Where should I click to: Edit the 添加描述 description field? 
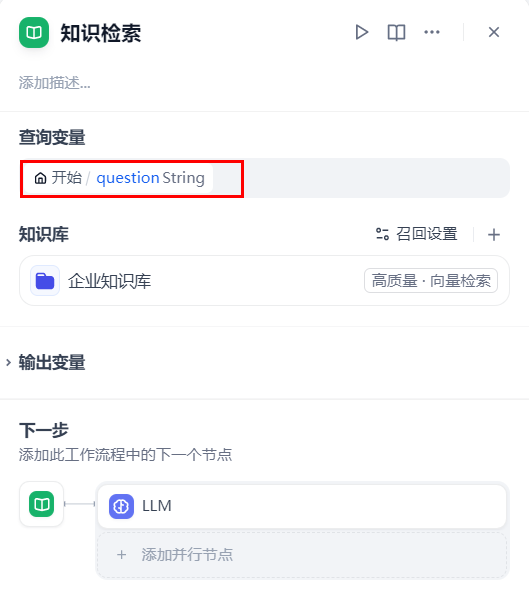55,83
